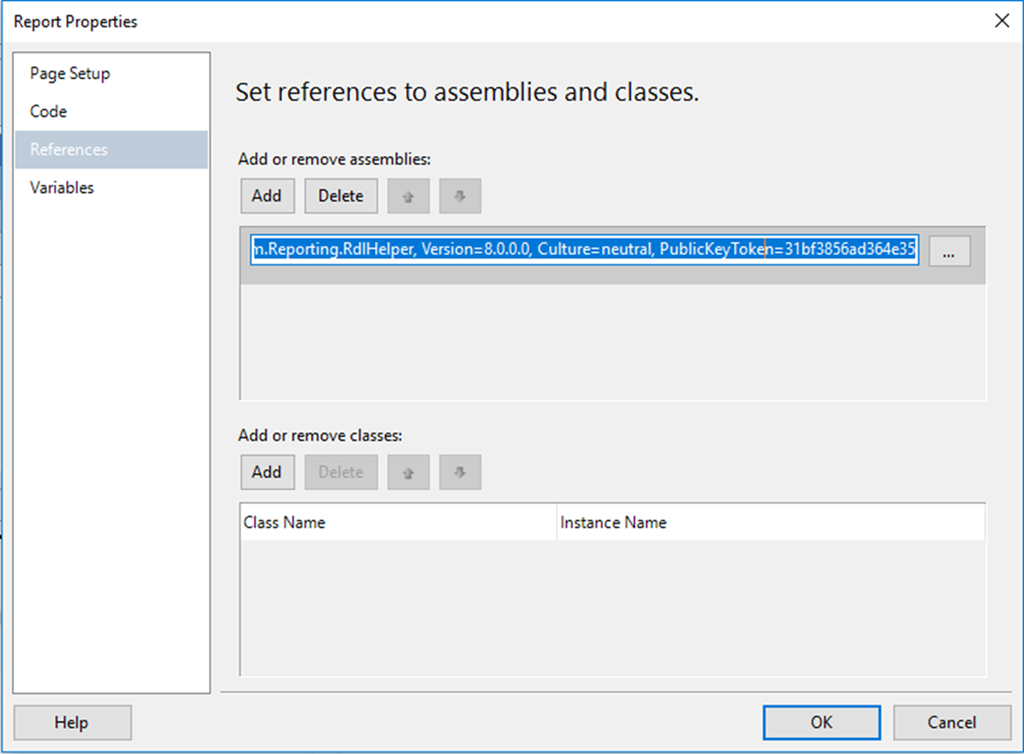Delete the selected assembly reference

pyautogui.click(x=341, y=196)
